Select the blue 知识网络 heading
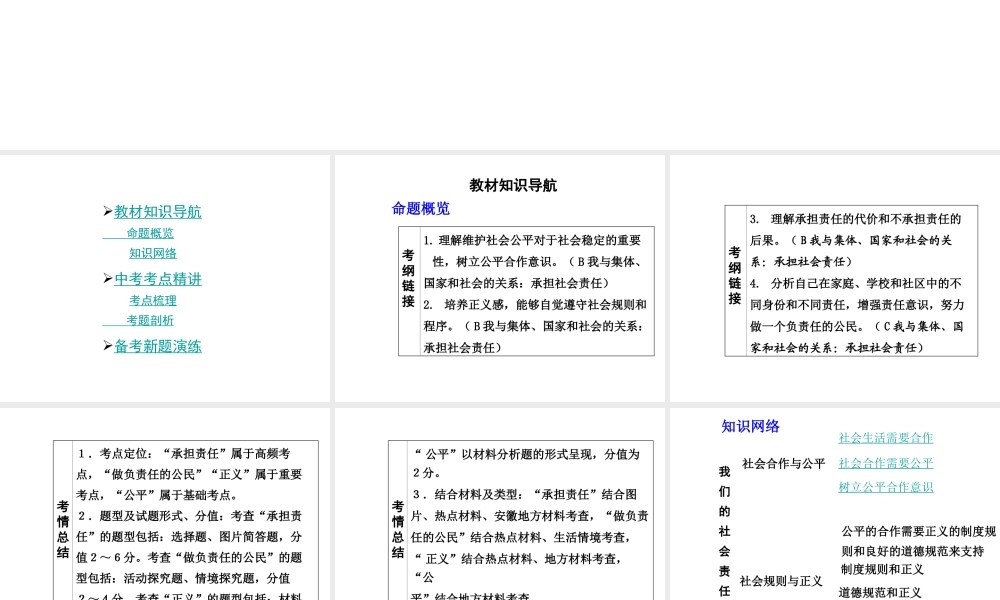The image size is (1000, 600). coord(751,427)
